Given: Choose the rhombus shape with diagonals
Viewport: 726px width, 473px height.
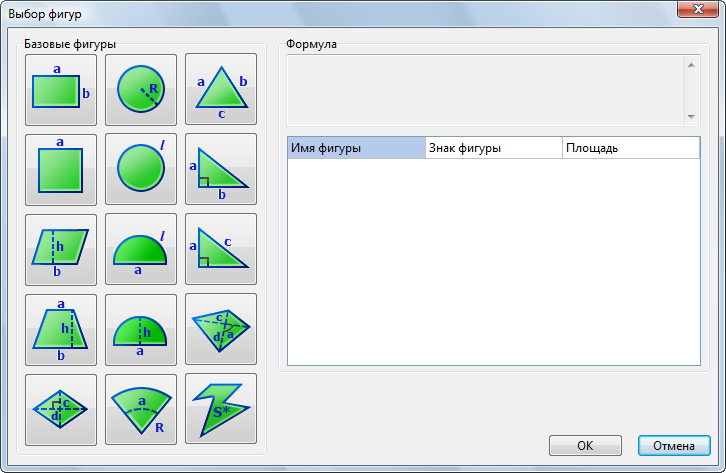Looking at the screenshot, I should [x=61, y=410].
